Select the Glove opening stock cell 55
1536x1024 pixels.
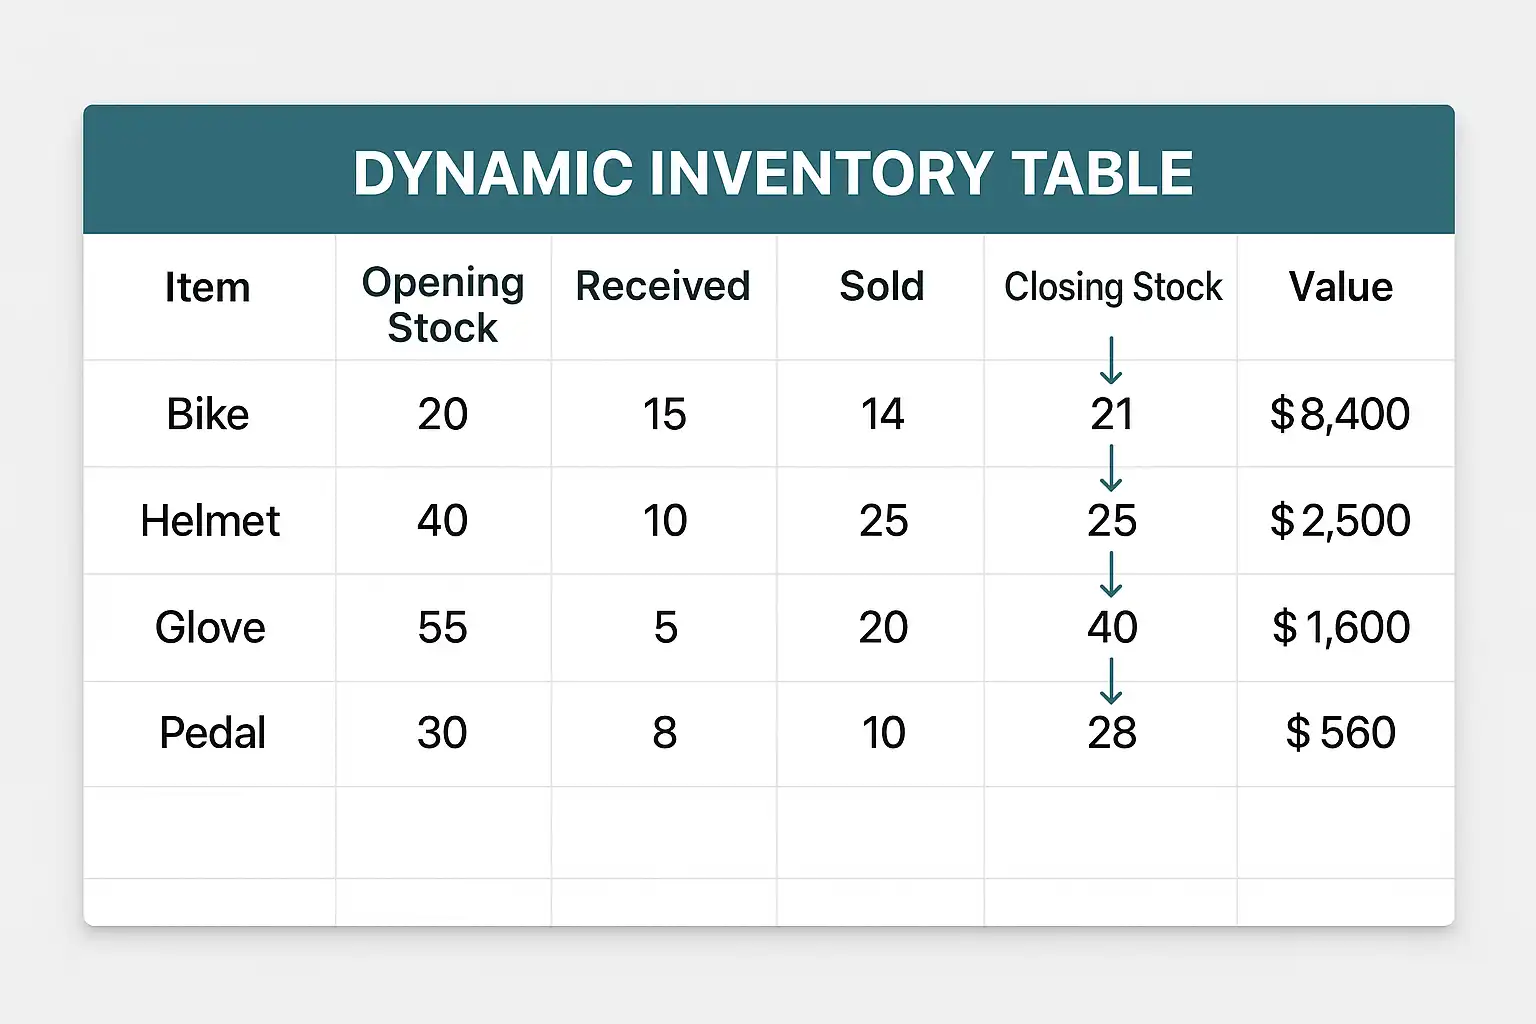pos(442,628)
